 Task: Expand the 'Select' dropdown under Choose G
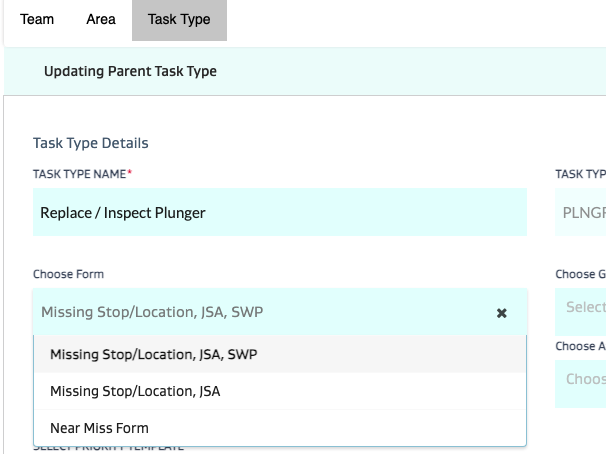[581, 306]
